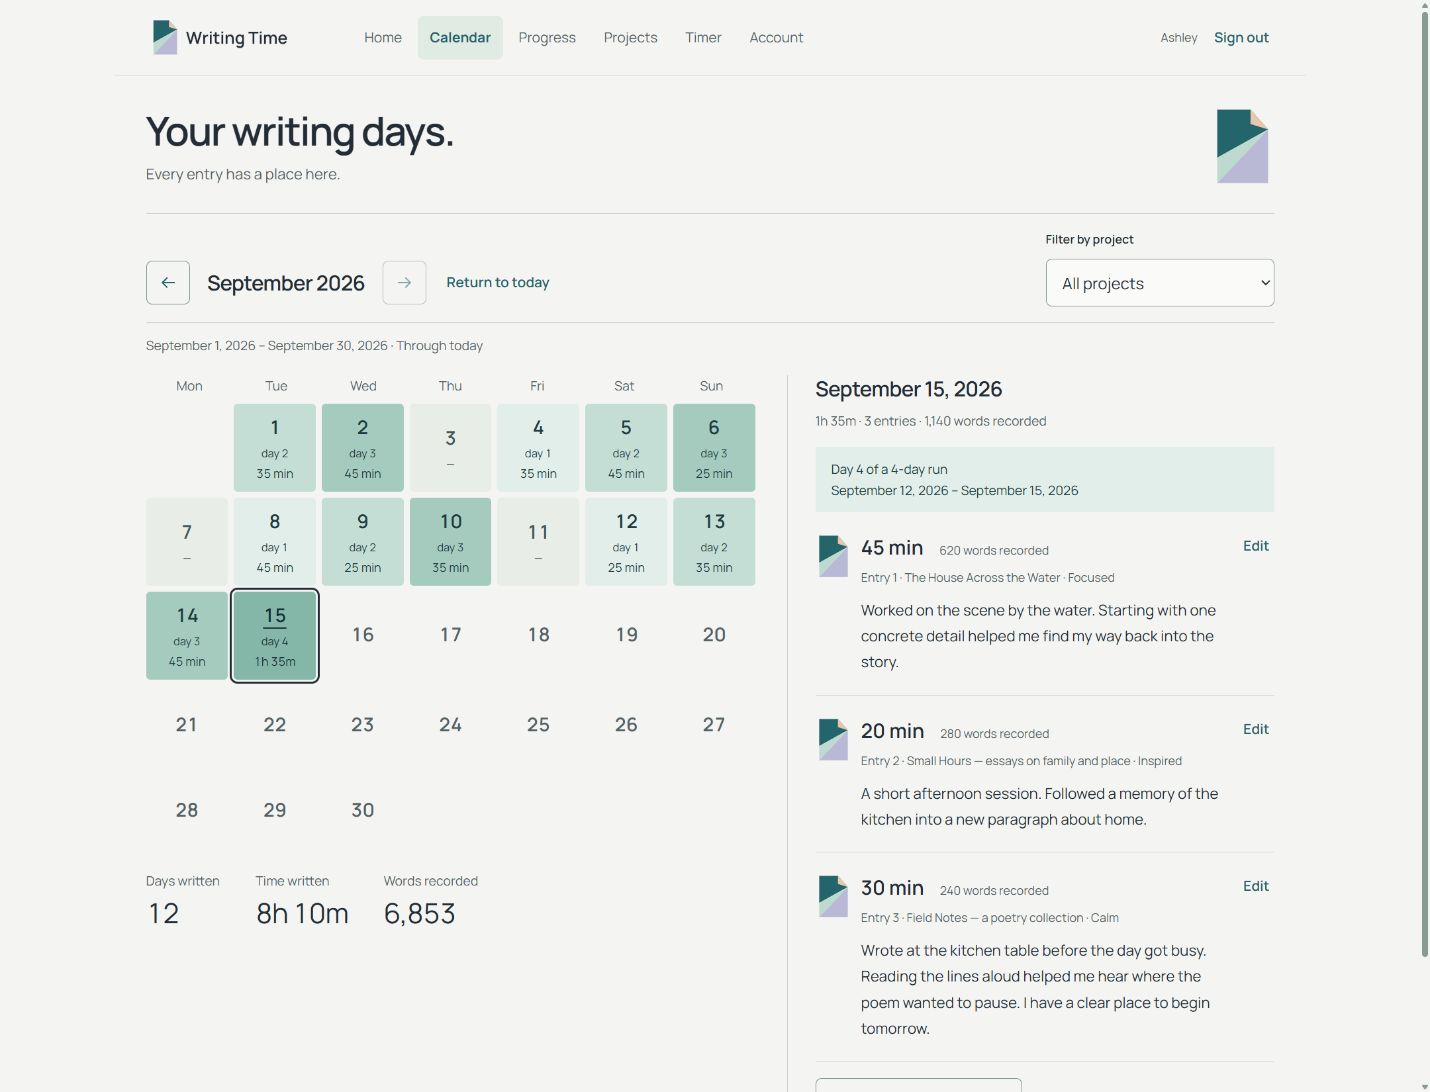Sign out of the account
The width and height of the screenshot is (1430, 1092).
pos(1241,38)
